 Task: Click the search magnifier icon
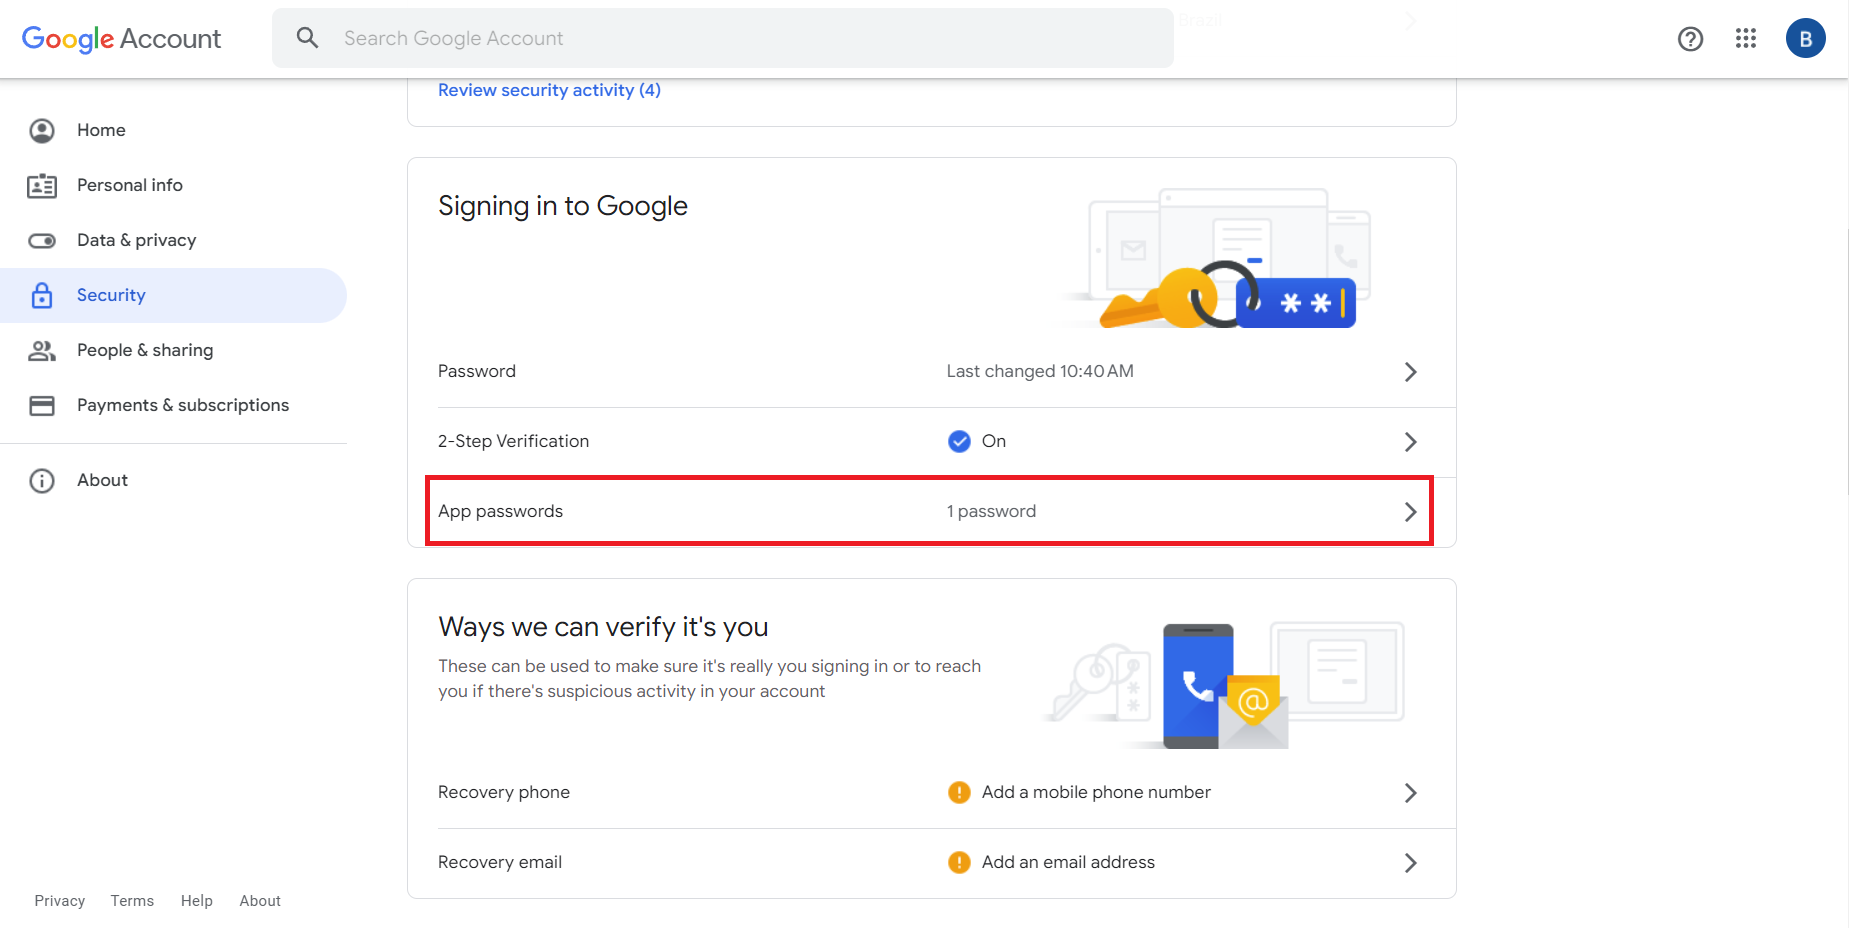click(x=307, y=38)
